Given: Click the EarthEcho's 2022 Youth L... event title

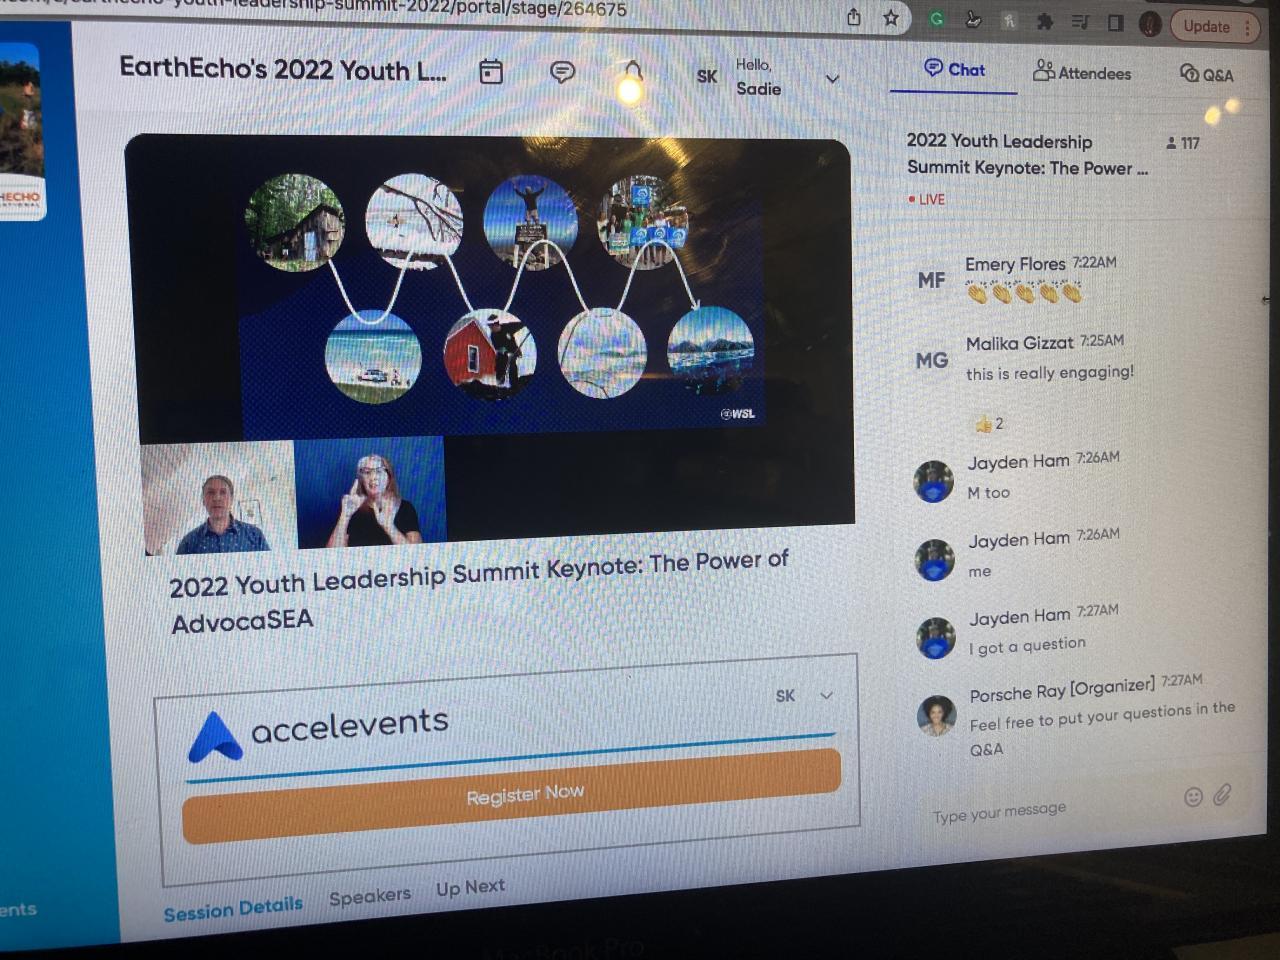Looking at the screenshot, I should click(283, 70).
